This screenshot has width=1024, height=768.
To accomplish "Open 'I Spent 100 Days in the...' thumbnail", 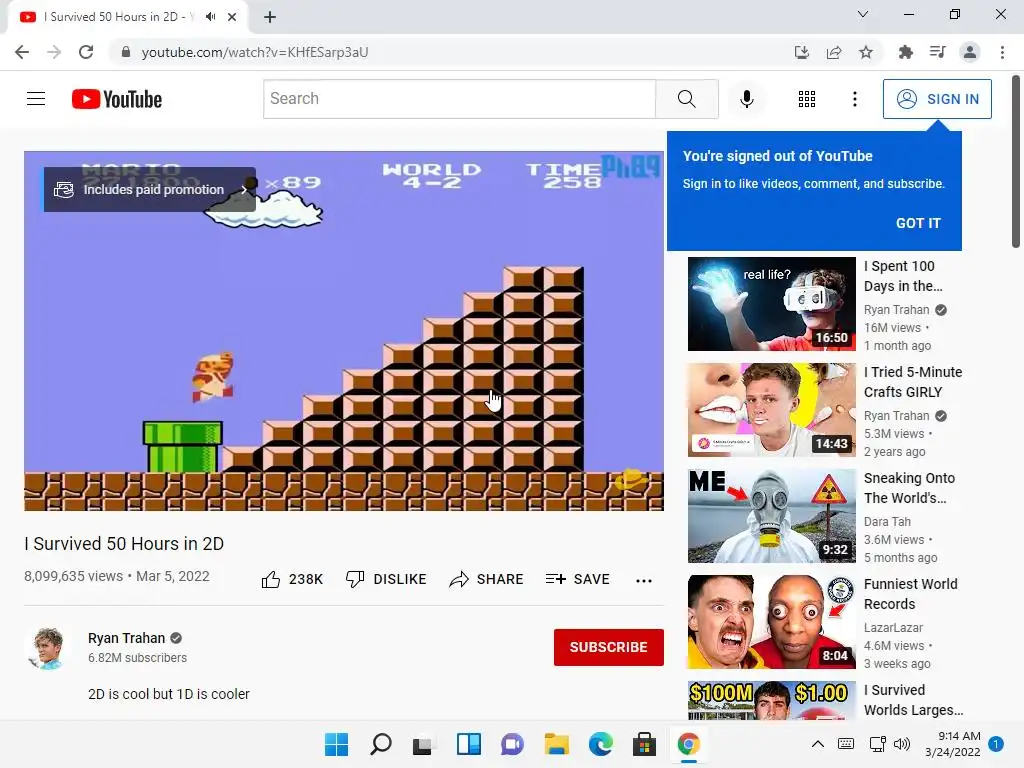I will [771, 304].
